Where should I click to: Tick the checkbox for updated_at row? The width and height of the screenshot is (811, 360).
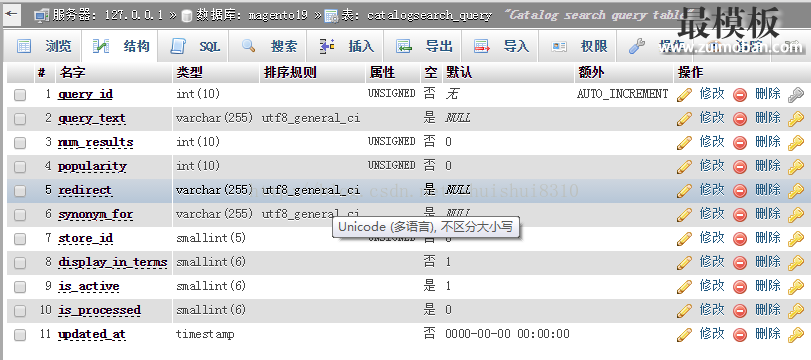click(x=20, y=335)
